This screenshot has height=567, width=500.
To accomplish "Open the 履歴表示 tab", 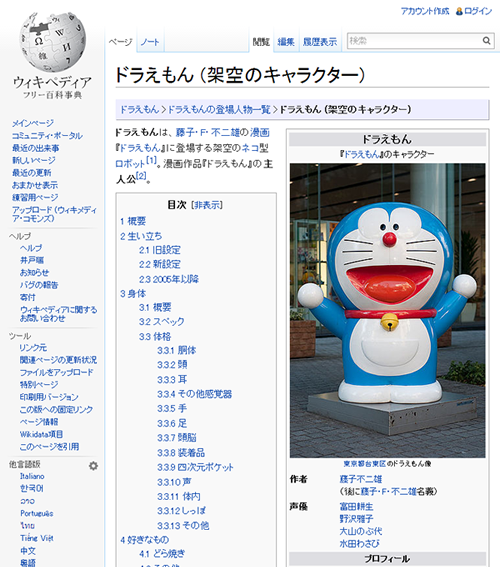I will pos(320,42).
